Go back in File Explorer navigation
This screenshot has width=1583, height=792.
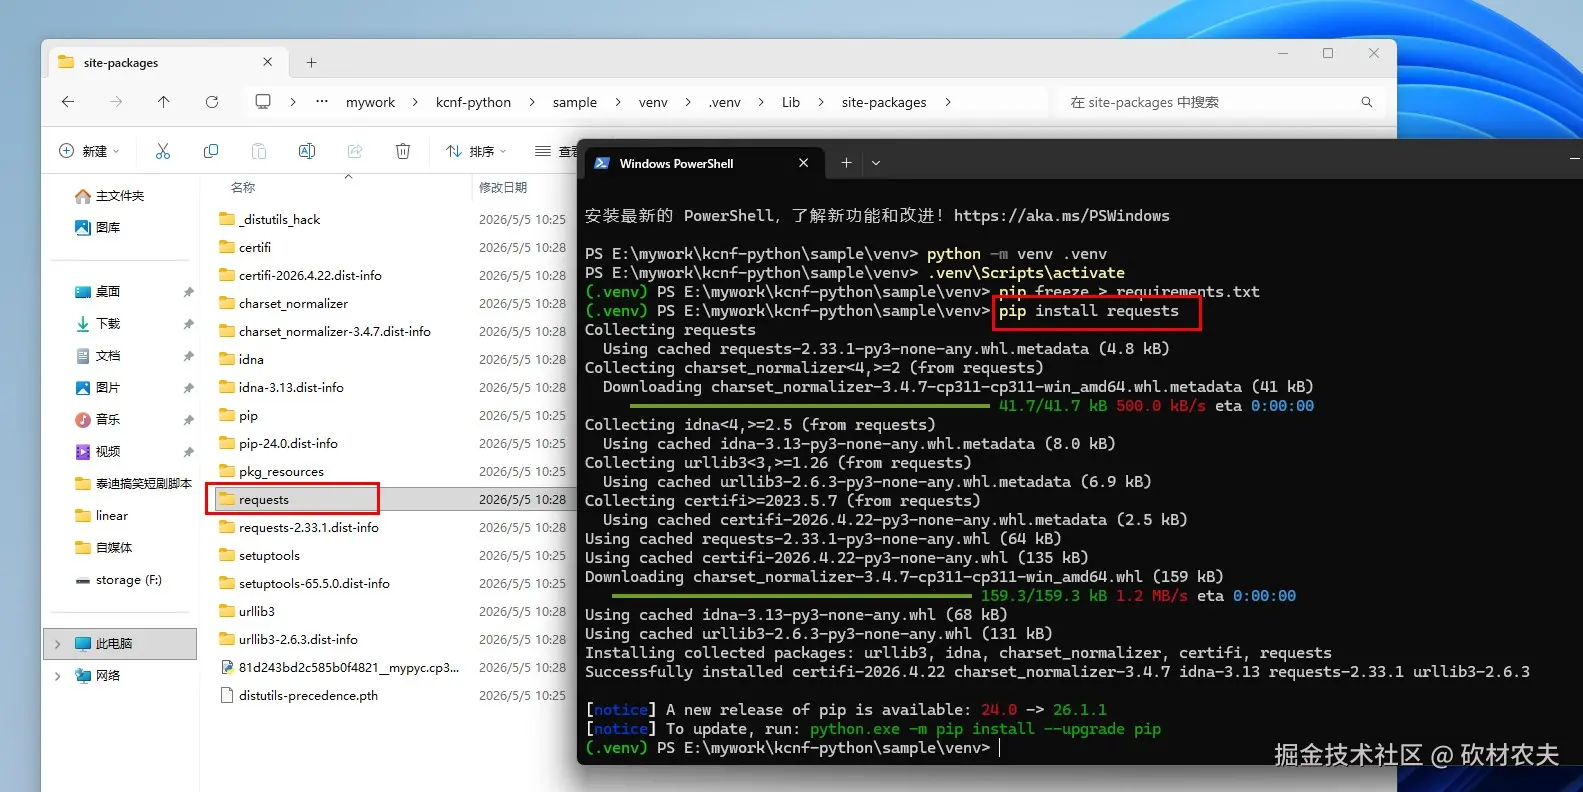[x=68, y=102]
